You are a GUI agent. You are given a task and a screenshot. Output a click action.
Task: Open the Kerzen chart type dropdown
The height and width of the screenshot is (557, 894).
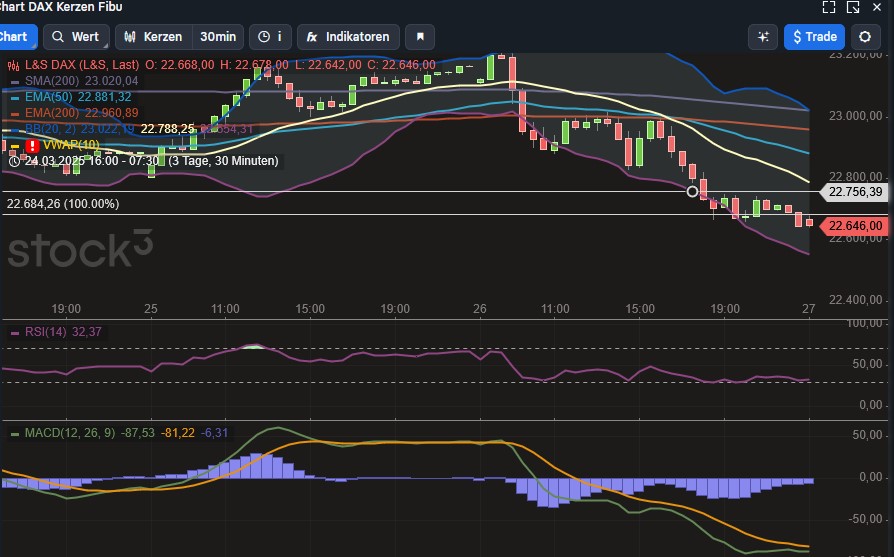point(153,37)
